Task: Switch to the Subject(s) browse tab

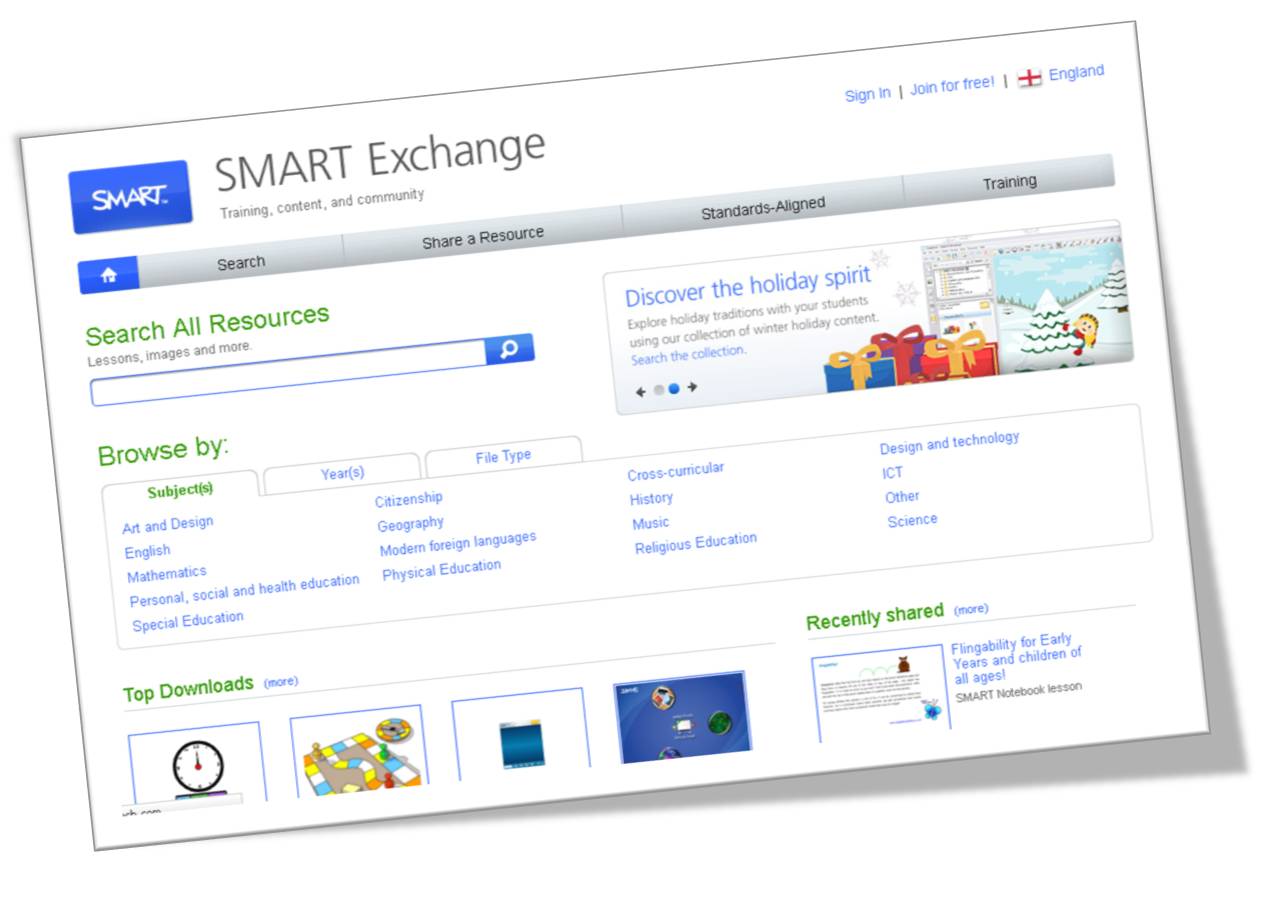Action: pyautogui.click(x=180, y=490)
